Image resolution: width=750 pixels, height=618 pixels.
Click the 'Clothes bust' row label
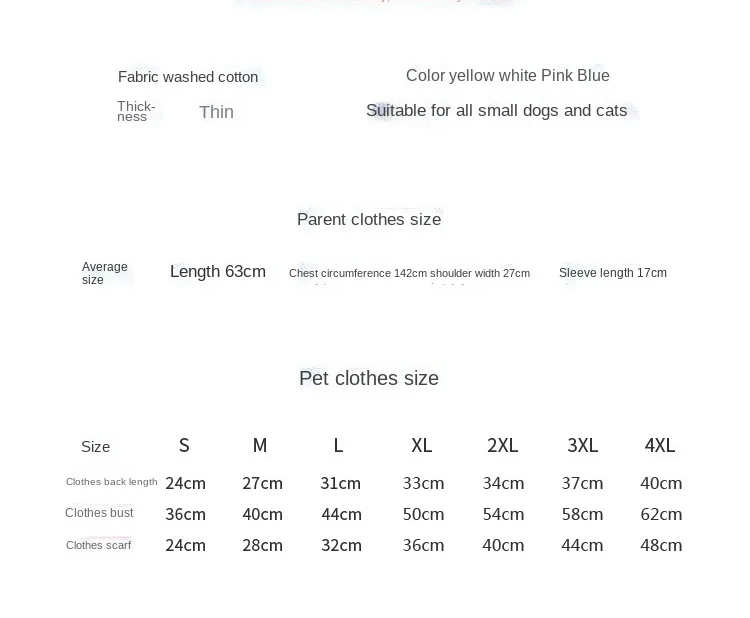click(x=99, y=513)
